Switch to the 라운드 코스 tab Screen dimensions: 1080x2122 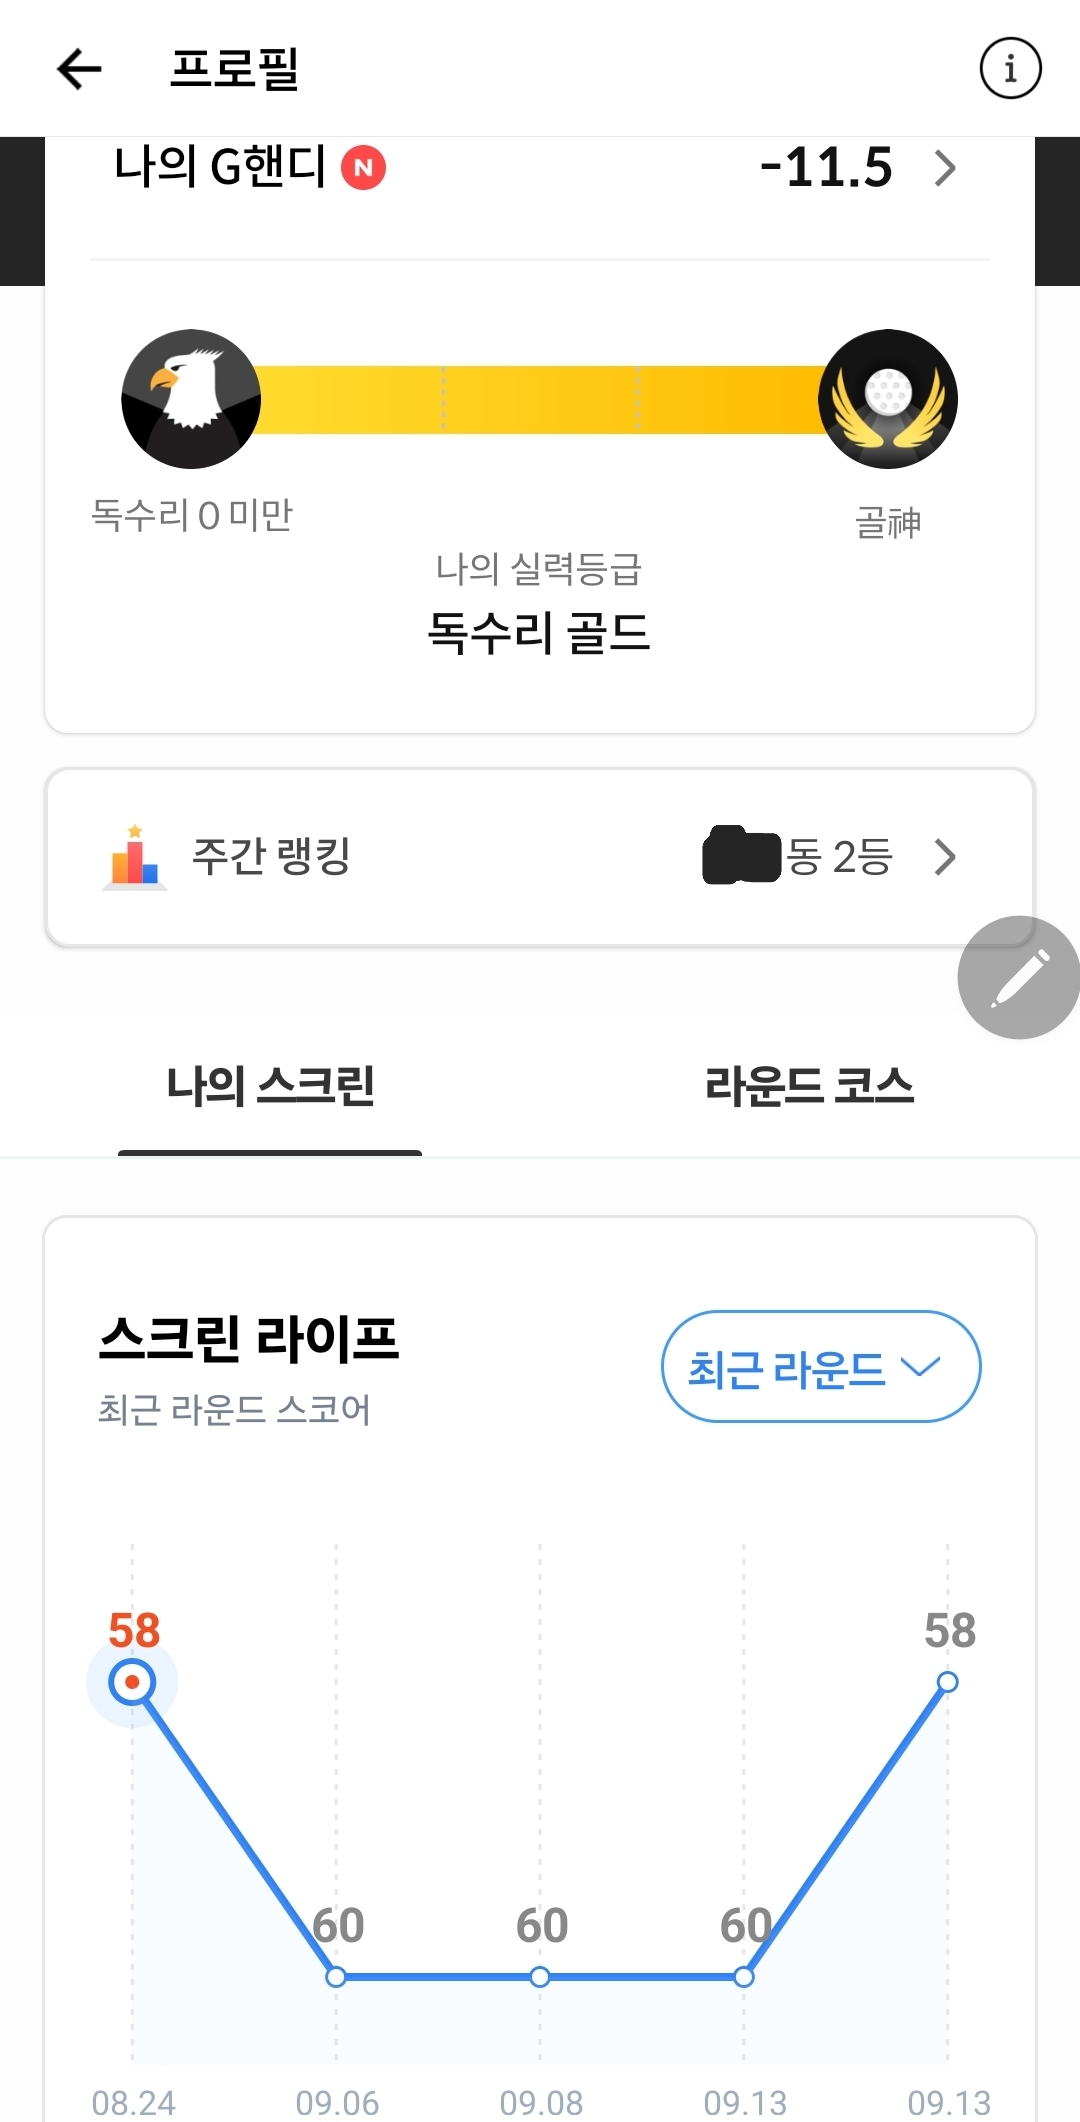[x=809, y=1087]
